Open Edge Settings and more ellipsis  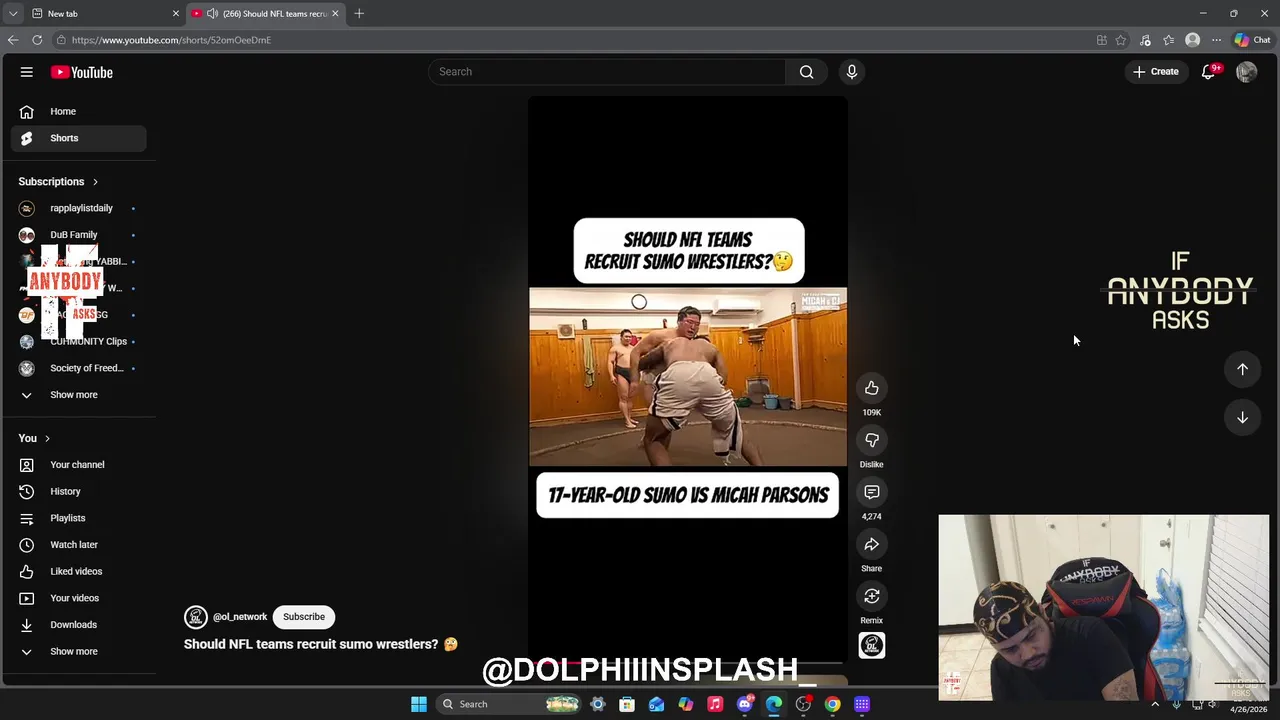pos(1216,40)
